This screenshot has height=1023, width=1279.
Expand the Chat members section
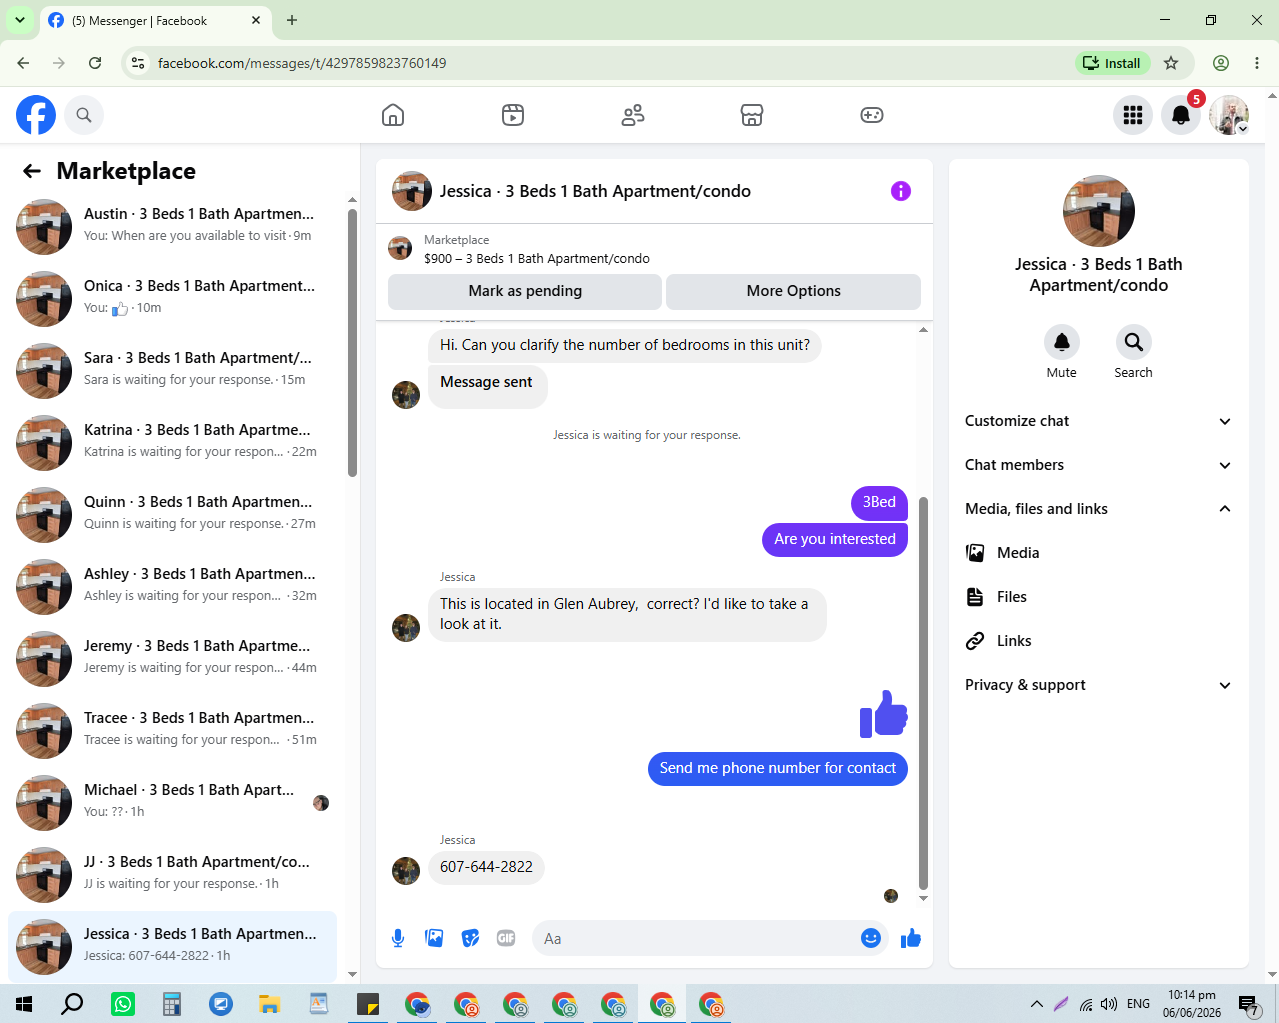click(x=1098, y=465)
